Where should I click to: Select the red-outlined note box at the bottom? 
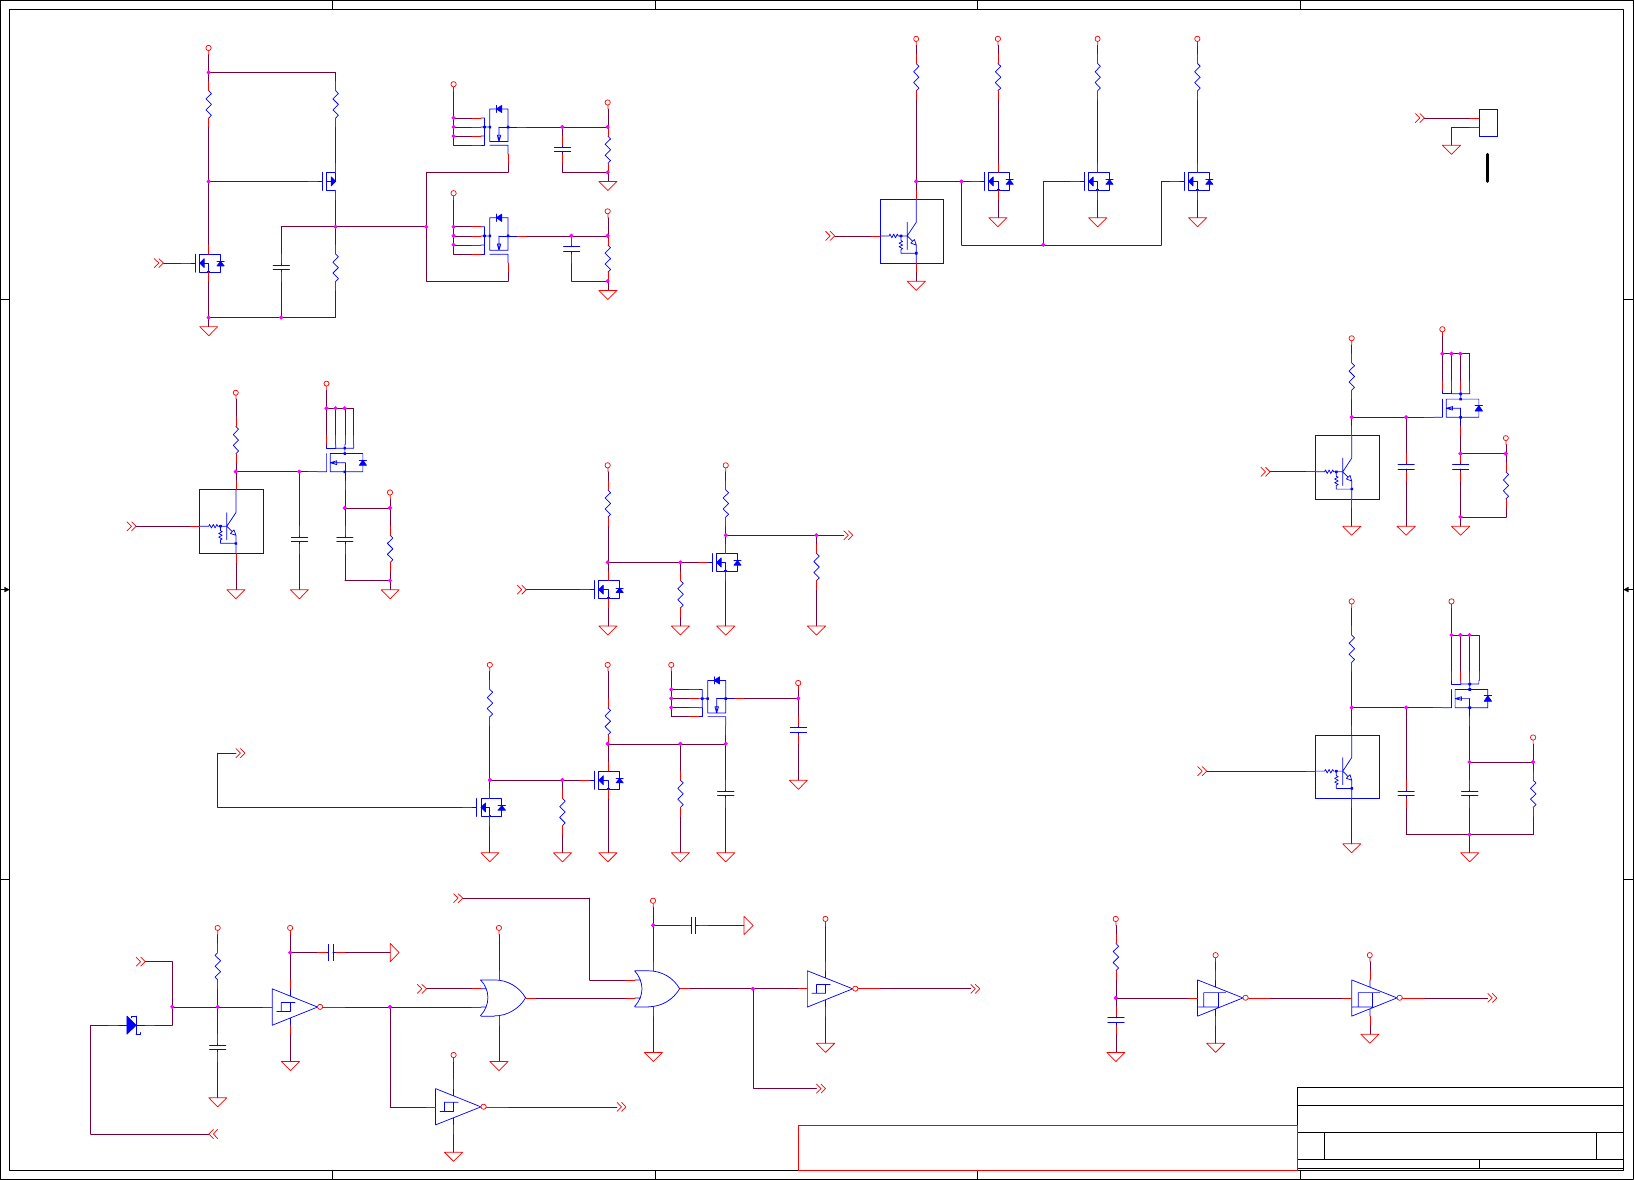[1047, 1148]
